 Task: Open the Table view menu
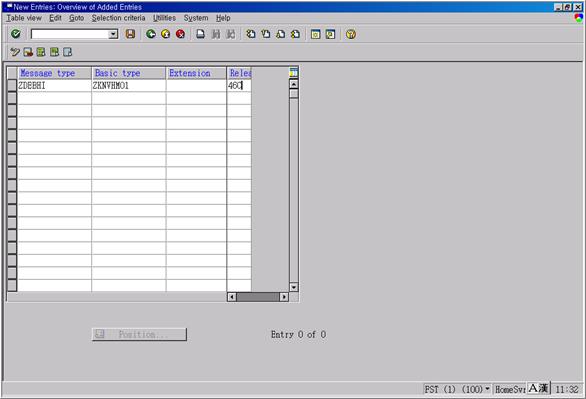point(24,18)
